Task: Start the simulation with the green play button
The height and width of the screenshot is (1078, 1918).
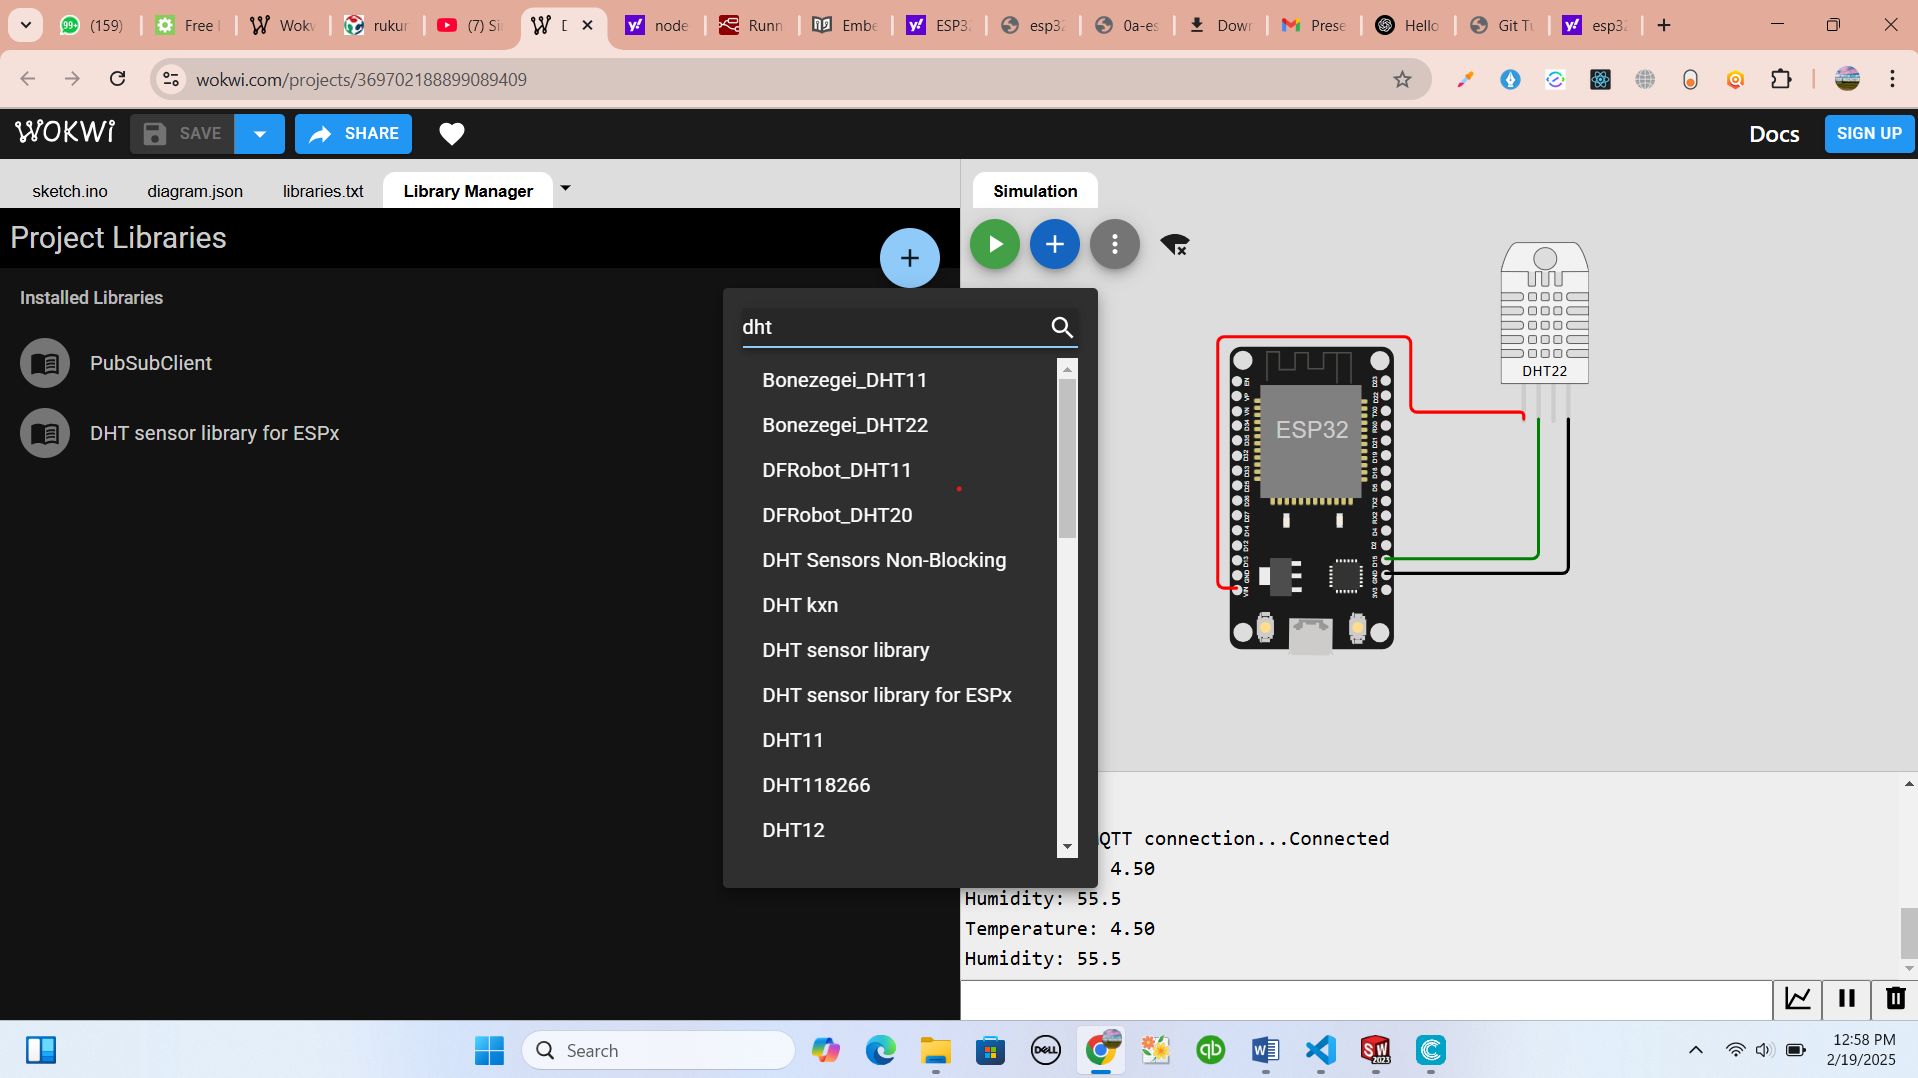Action: [x=995, y=244]
